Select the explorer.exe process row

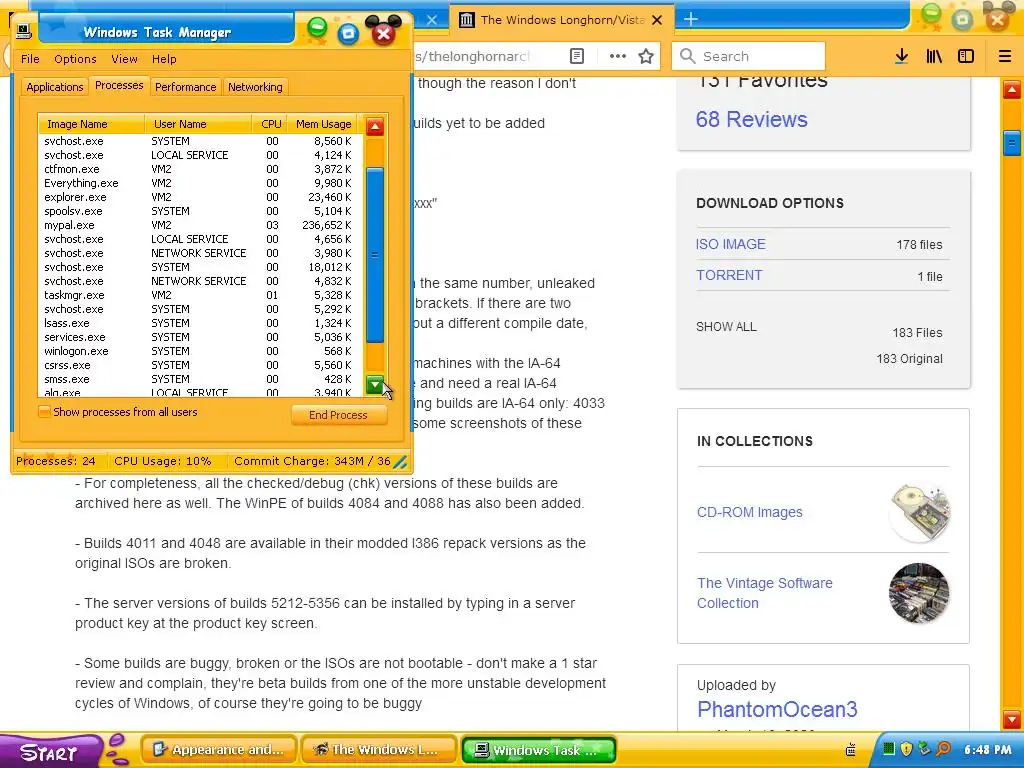coord(199,197)
